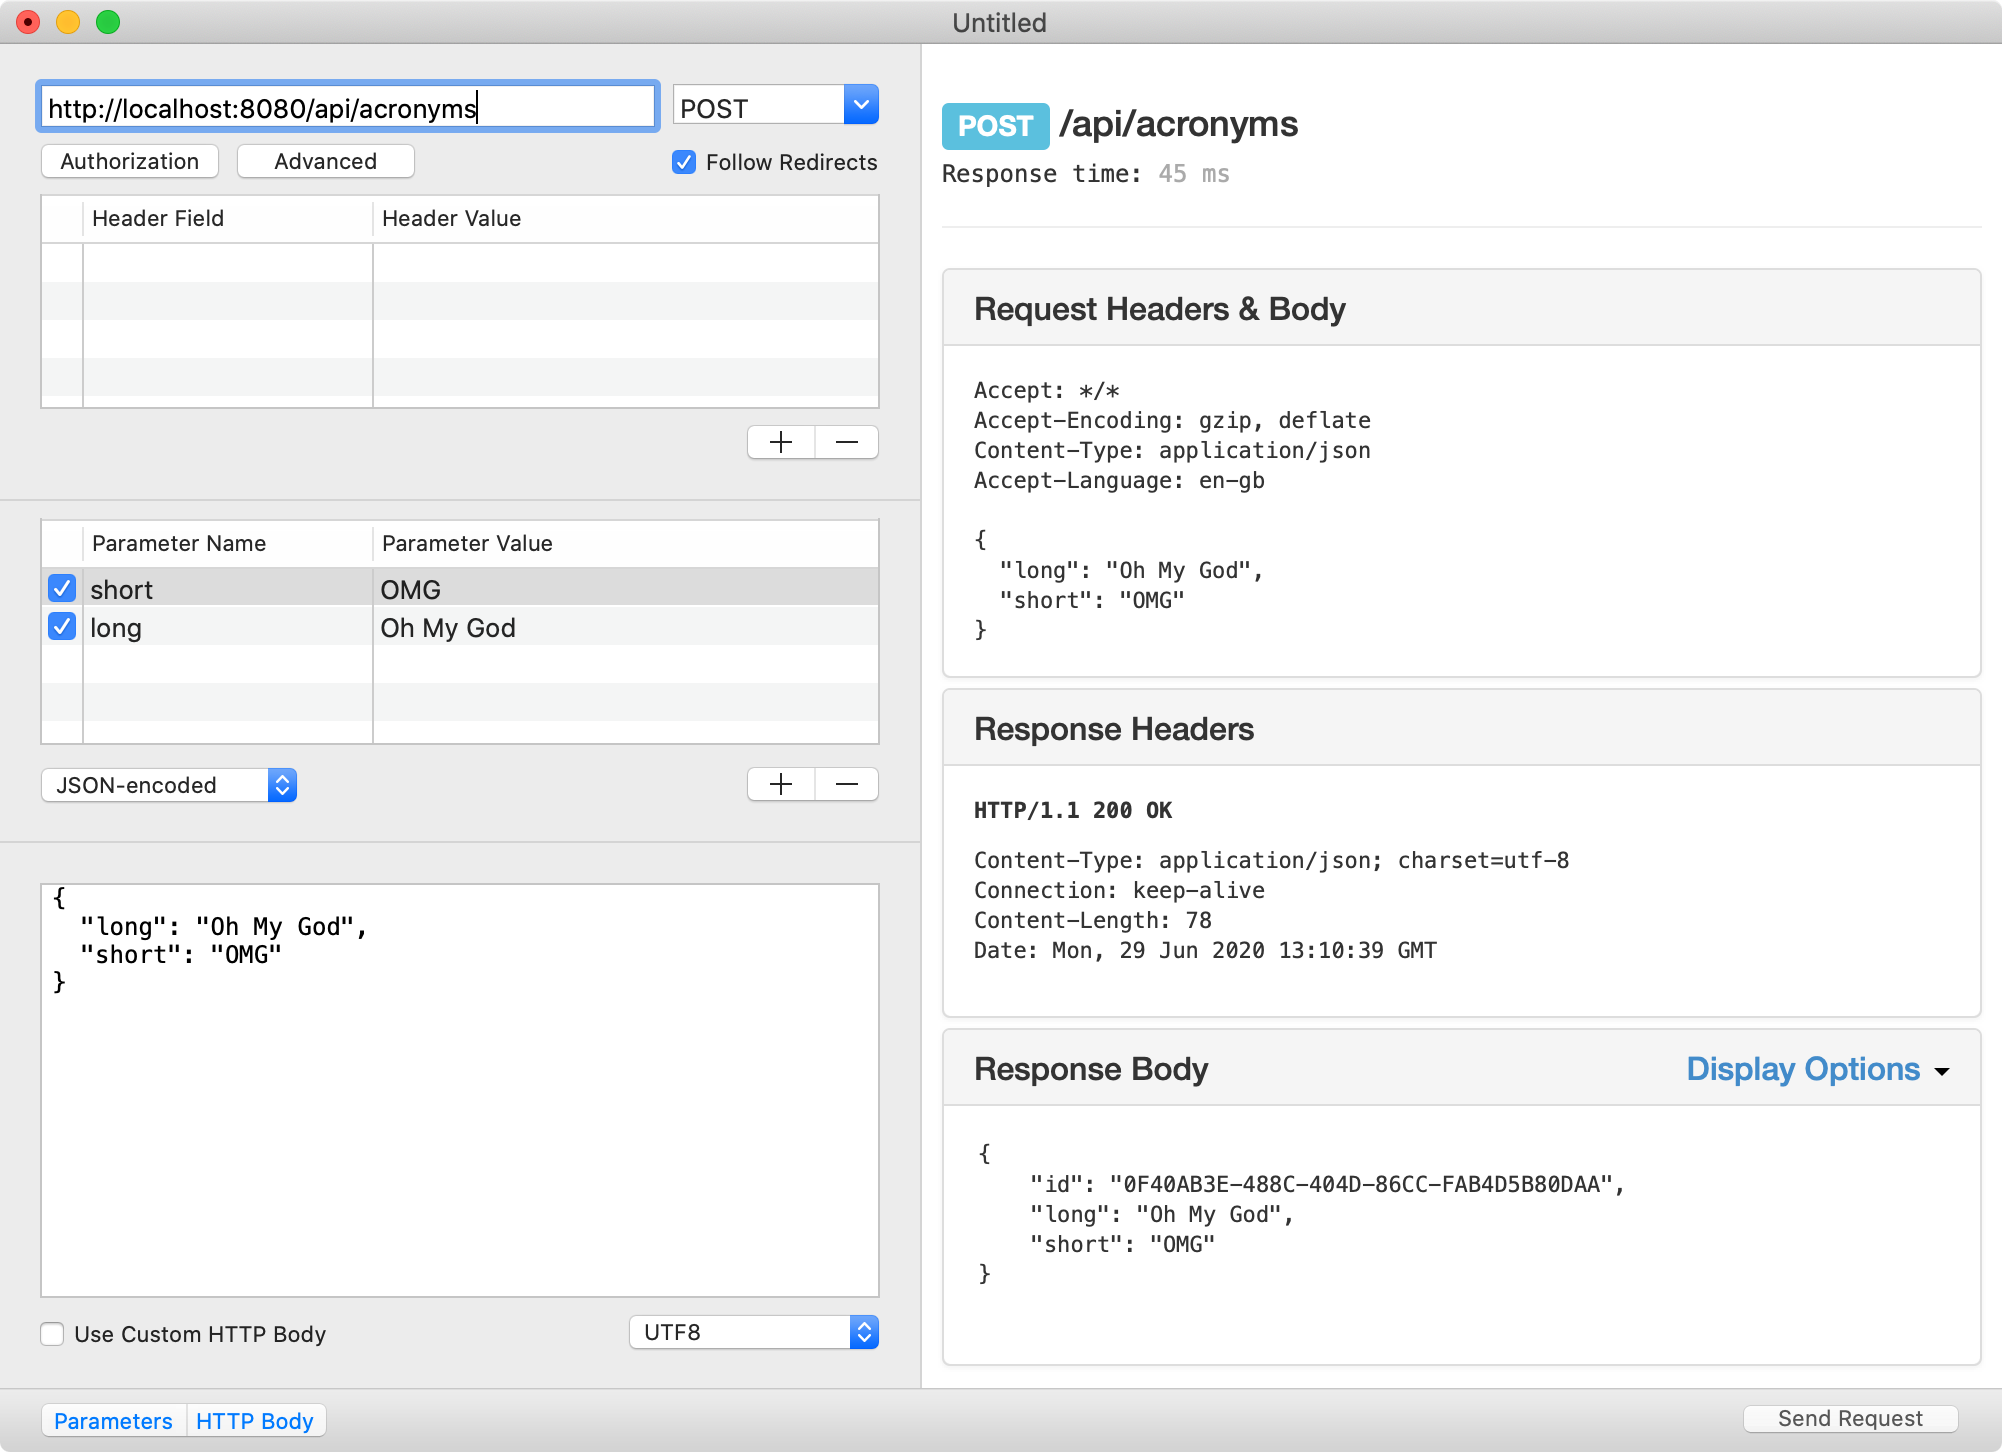The image size is (2002, 1452).
Task: Select 'short' parameter name cell
Action: (228, 589)
